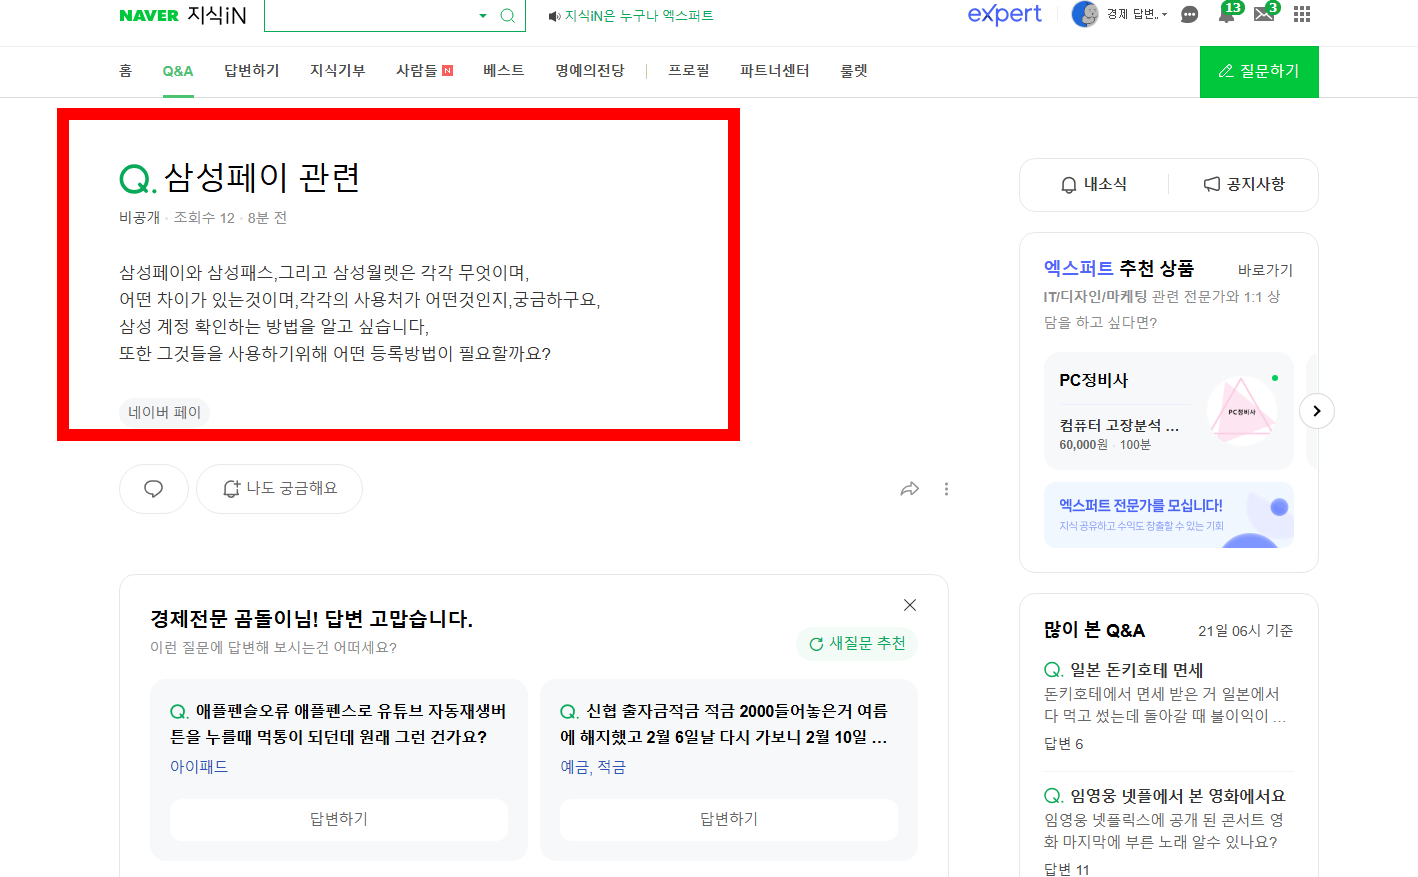The width and height of the screenshot is (1418, 877).
Task: Click the green 질문하기 button
Action: click(1259, 71)
